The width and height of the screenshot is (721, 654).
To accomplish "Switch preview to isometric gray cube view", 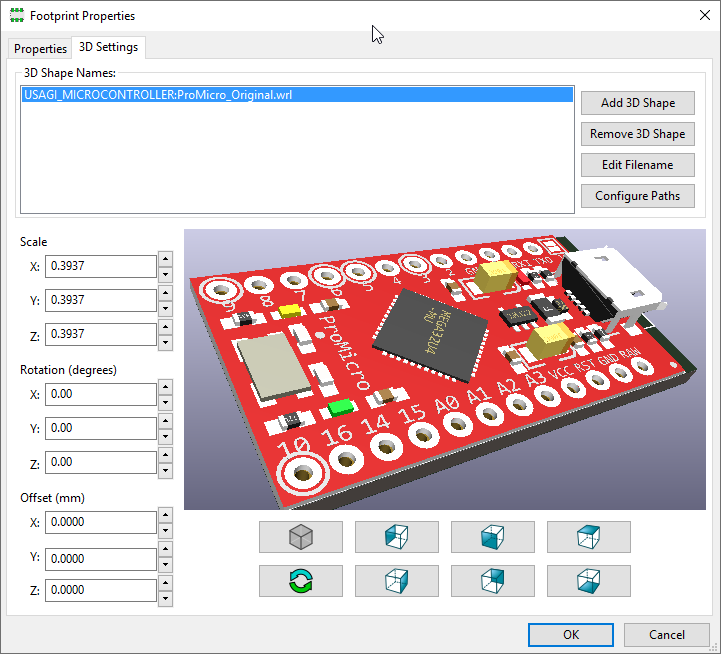I will pos(301,537).
